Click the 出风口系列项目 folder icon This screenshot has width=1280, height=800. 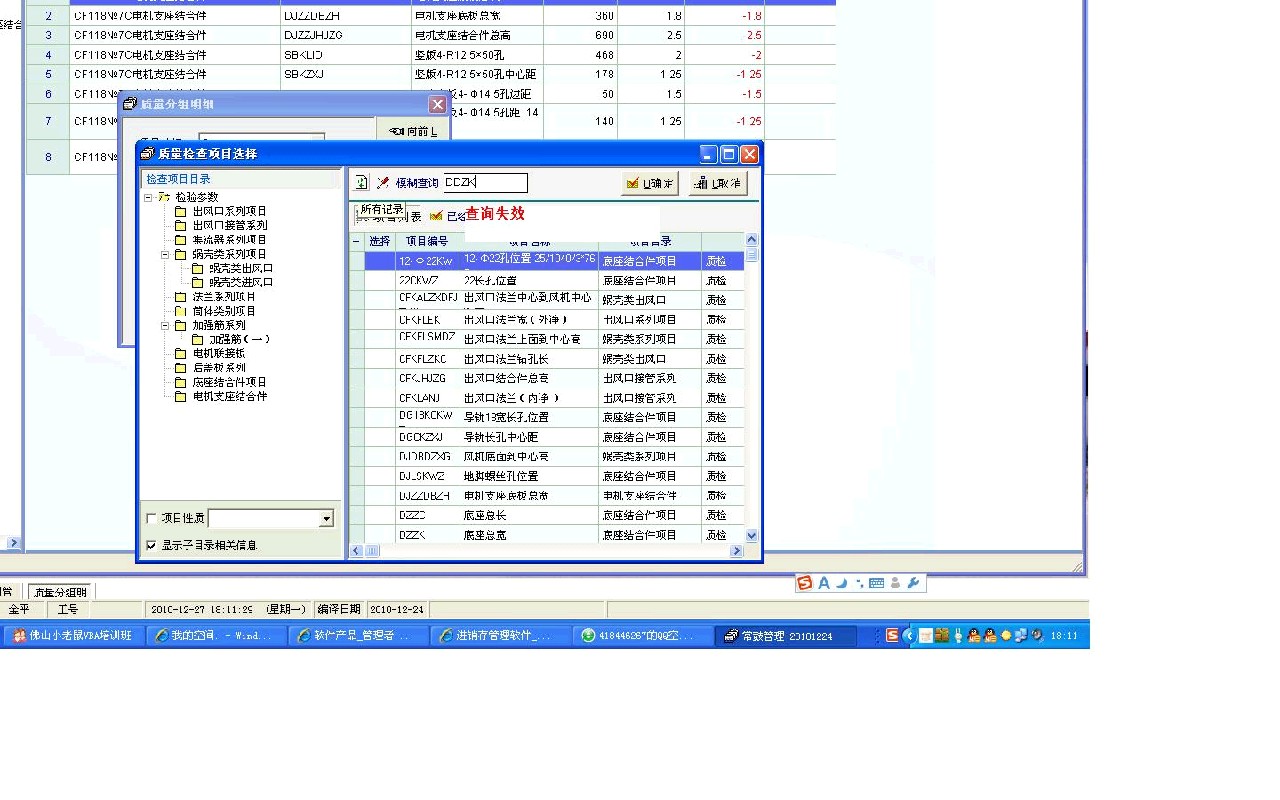(181, 212)
